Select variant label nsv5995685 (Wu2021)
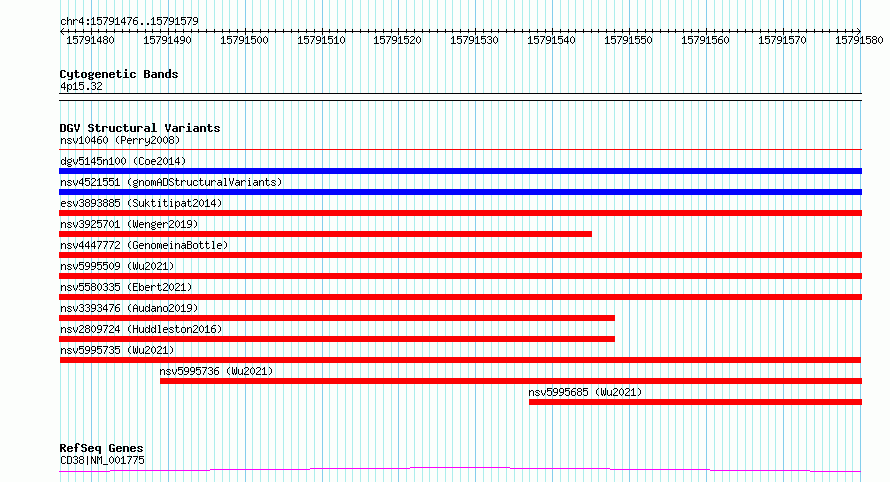 (x=585, y=392)
